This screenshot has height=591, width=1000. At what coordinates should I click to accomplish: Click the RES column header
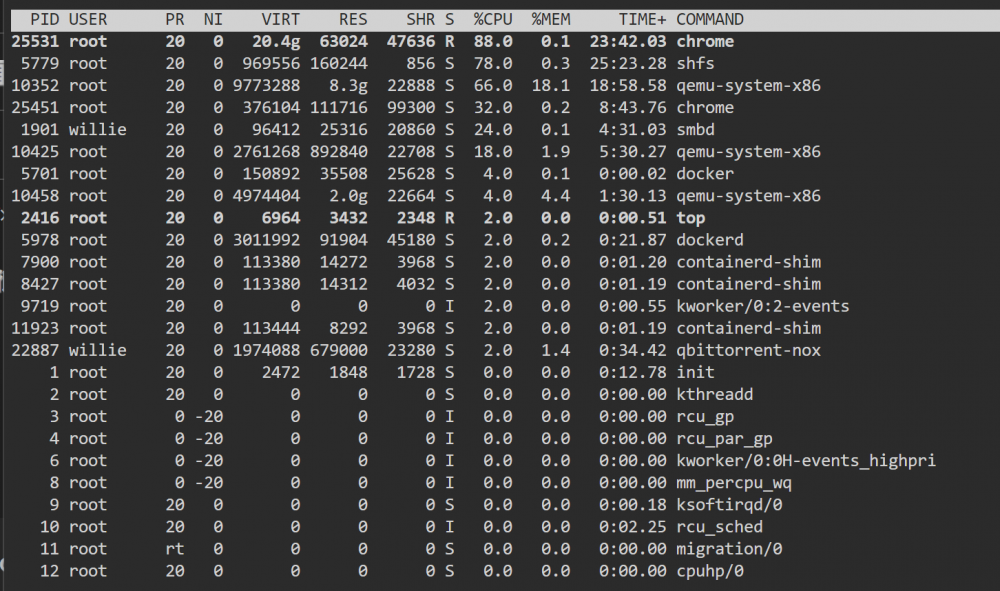353,20
